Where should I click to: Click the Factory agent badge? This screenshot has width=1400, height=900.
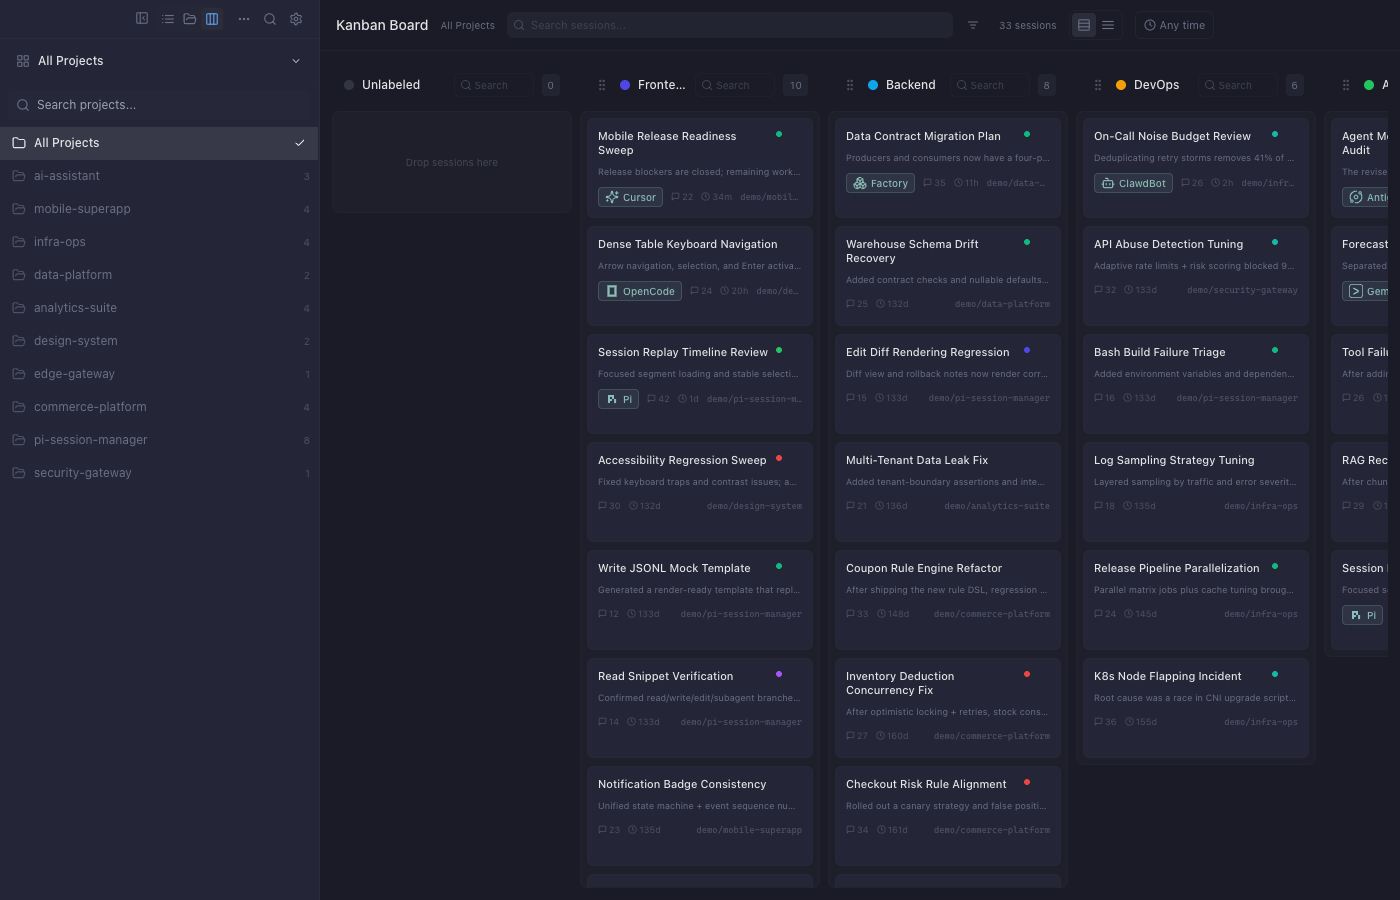880,183
